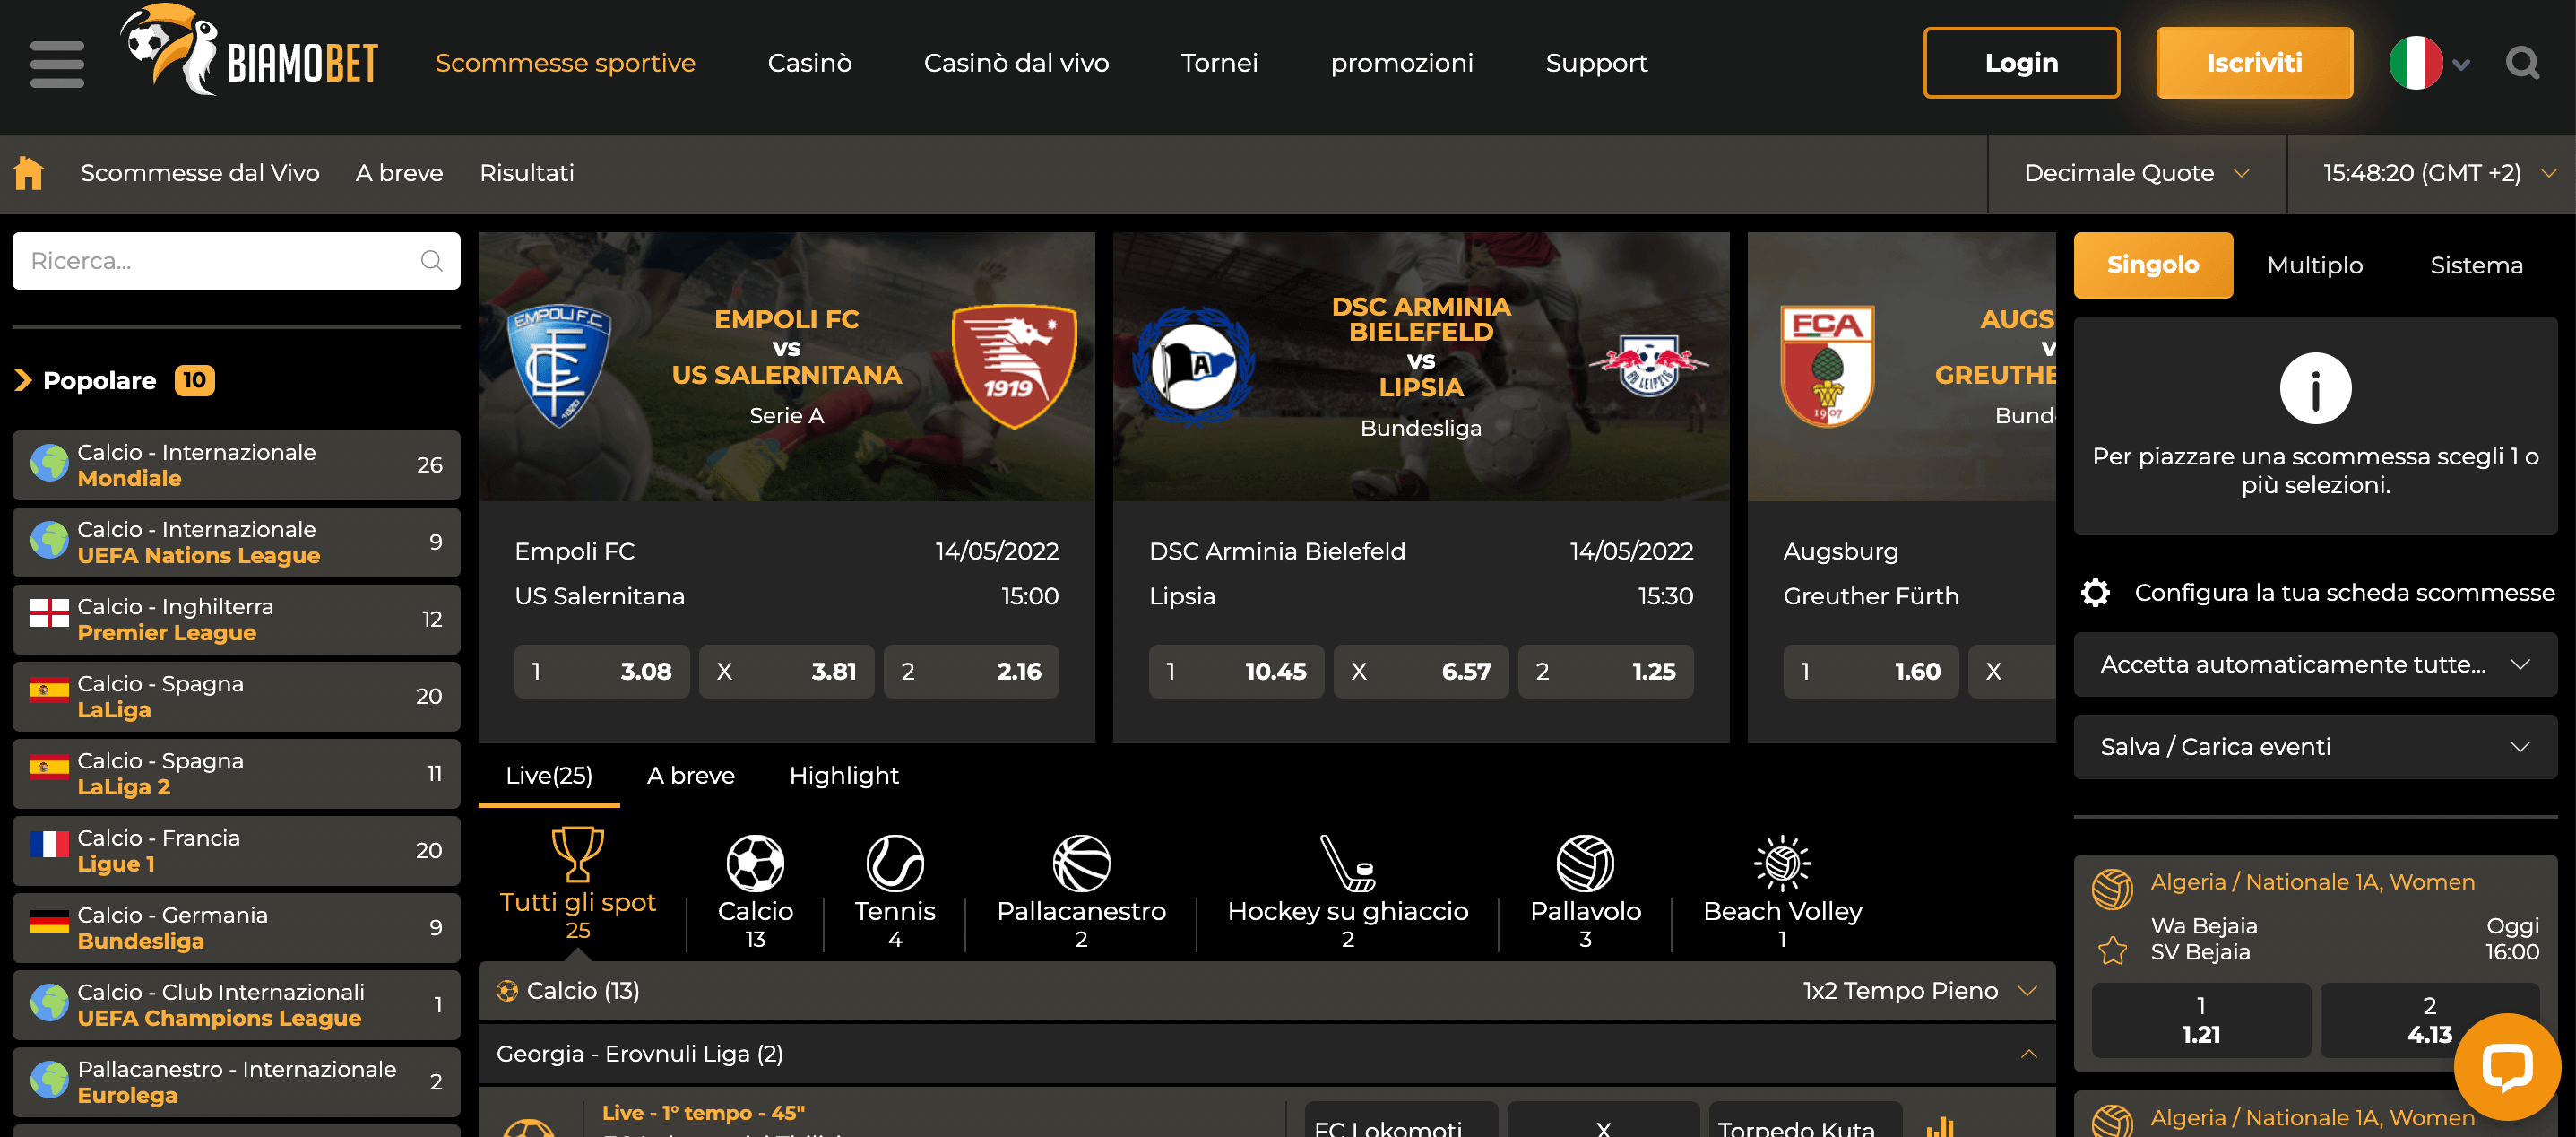
Task: Click the Iscriviti button
Action: pos(2255,62)
